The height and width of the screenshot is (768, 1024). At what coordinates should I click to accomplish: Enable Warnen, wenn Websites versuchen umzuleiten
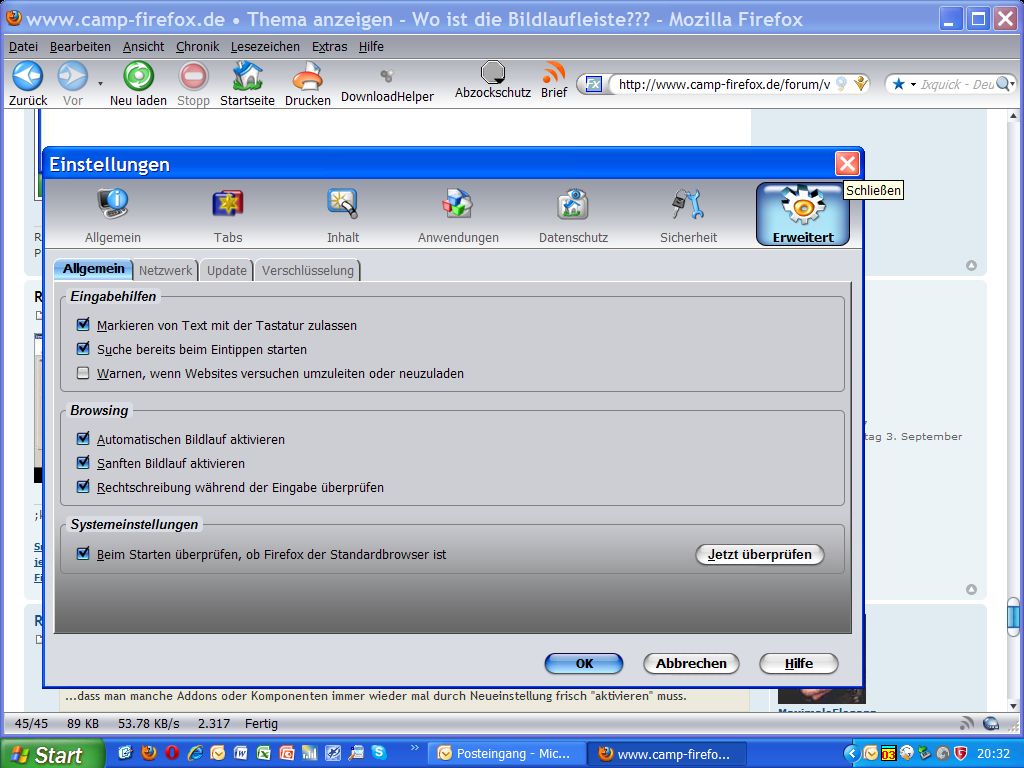click(83, 373)
